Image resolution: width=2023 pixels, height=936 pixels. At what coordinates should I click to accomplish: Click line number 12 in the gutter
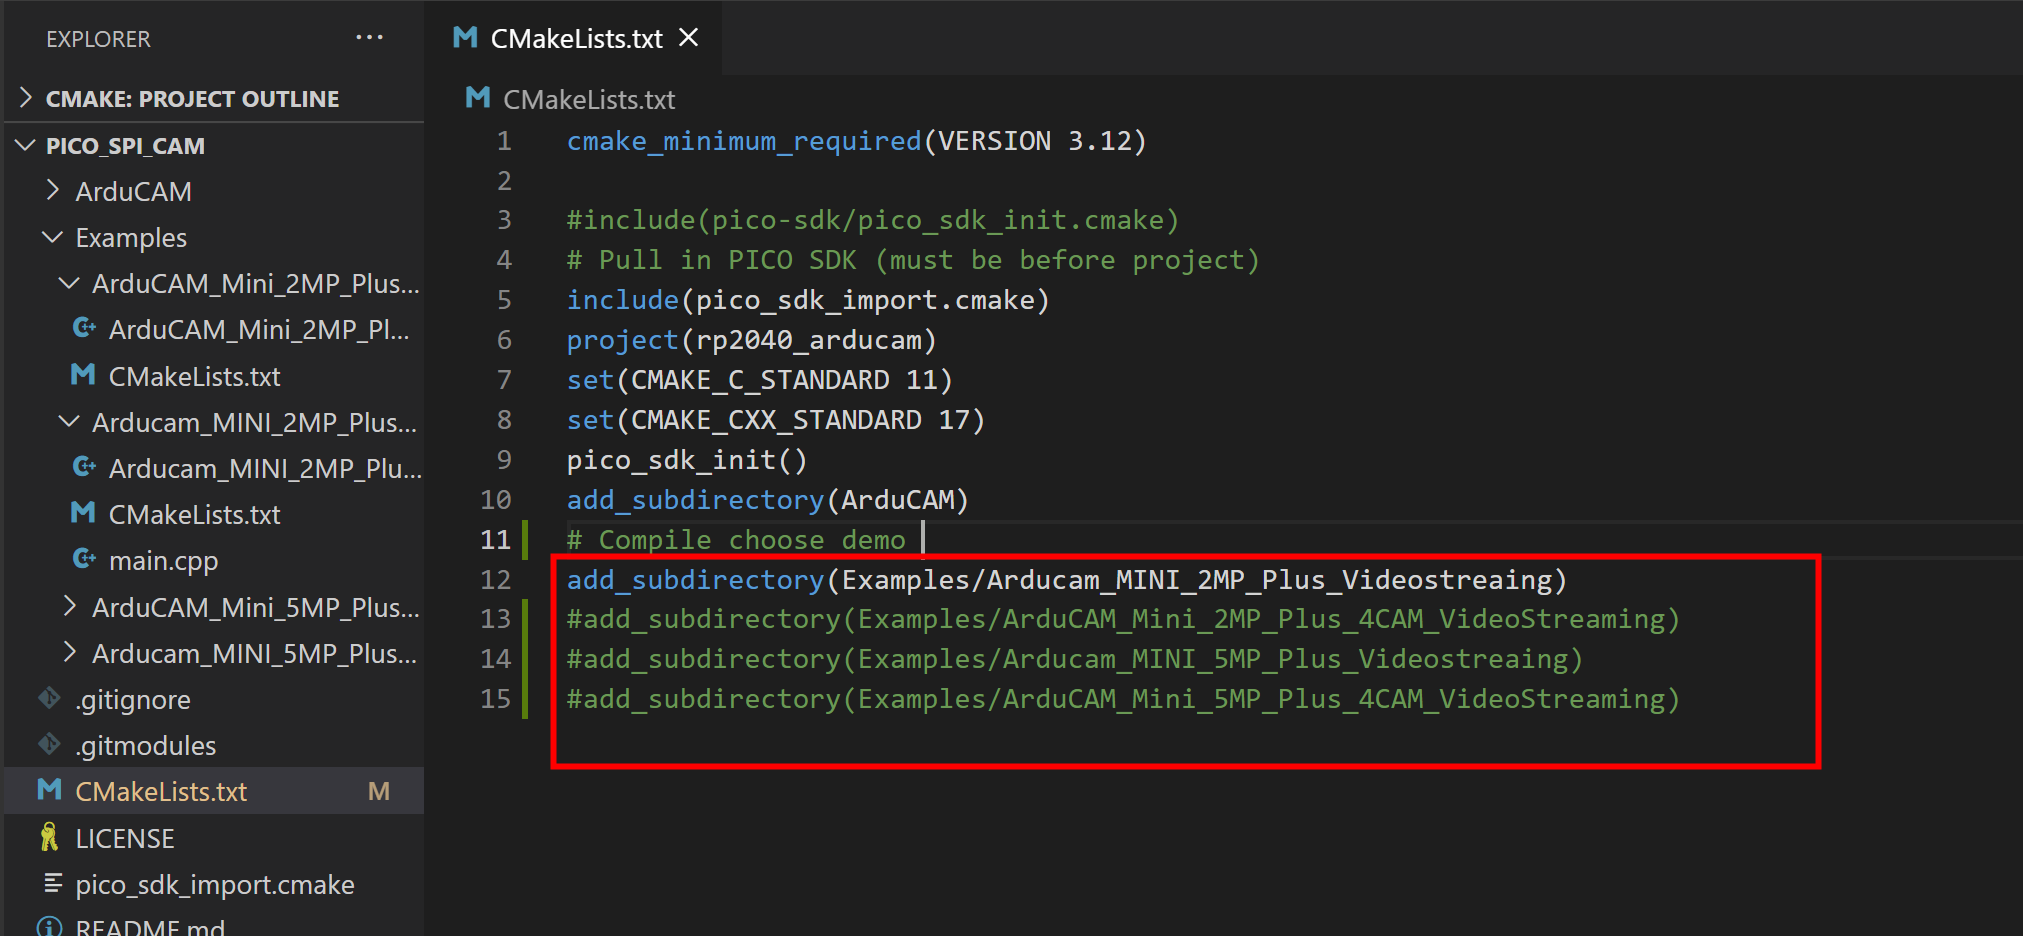coord(496,580)
